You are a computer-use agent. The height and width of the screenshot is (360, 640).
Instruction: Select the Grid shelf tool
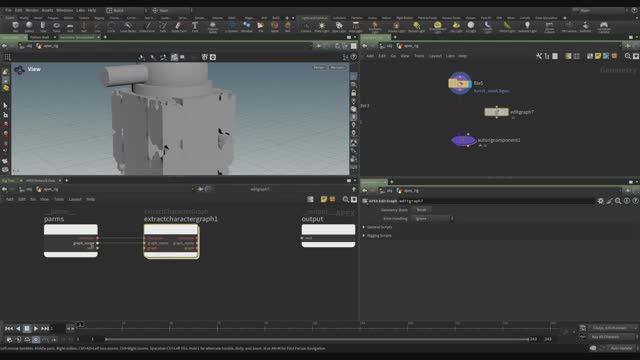pos(70,27)
